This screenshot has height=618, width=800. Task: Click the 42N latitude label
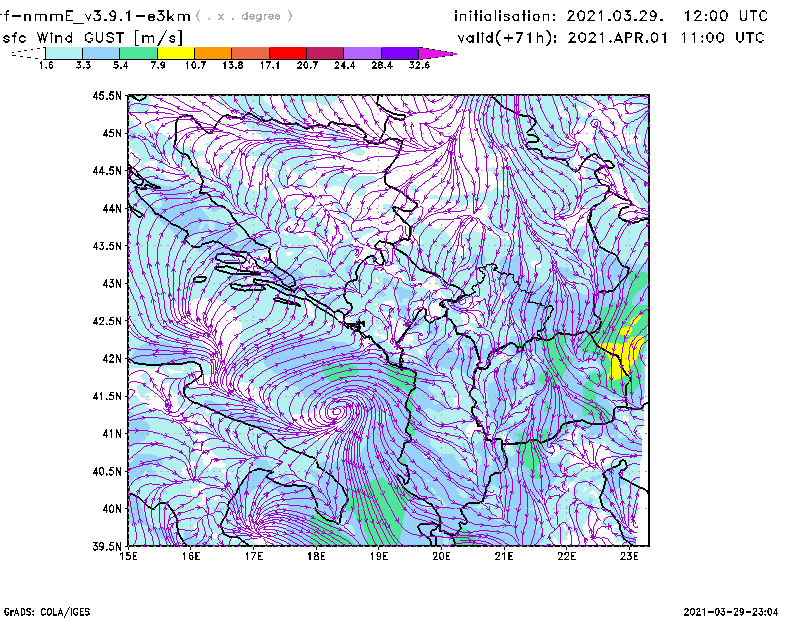(112, 358)
